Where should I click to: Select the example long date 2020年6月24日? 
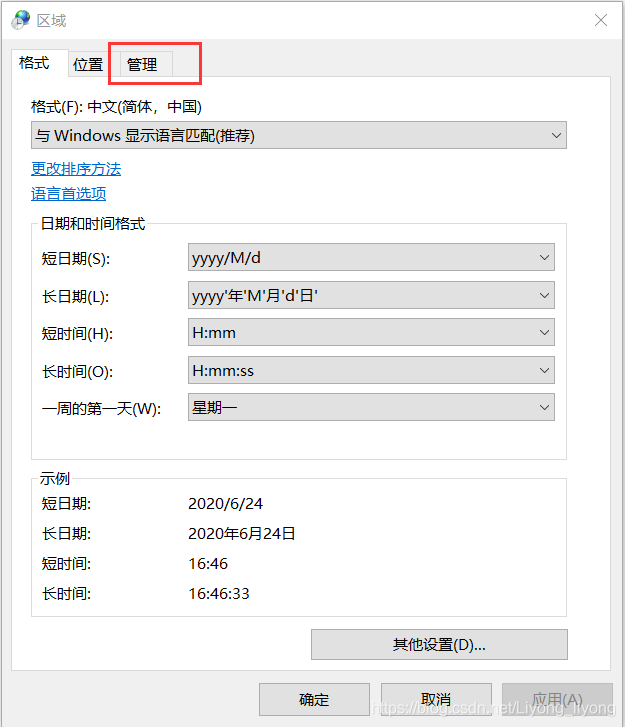(x=242, y=534)
